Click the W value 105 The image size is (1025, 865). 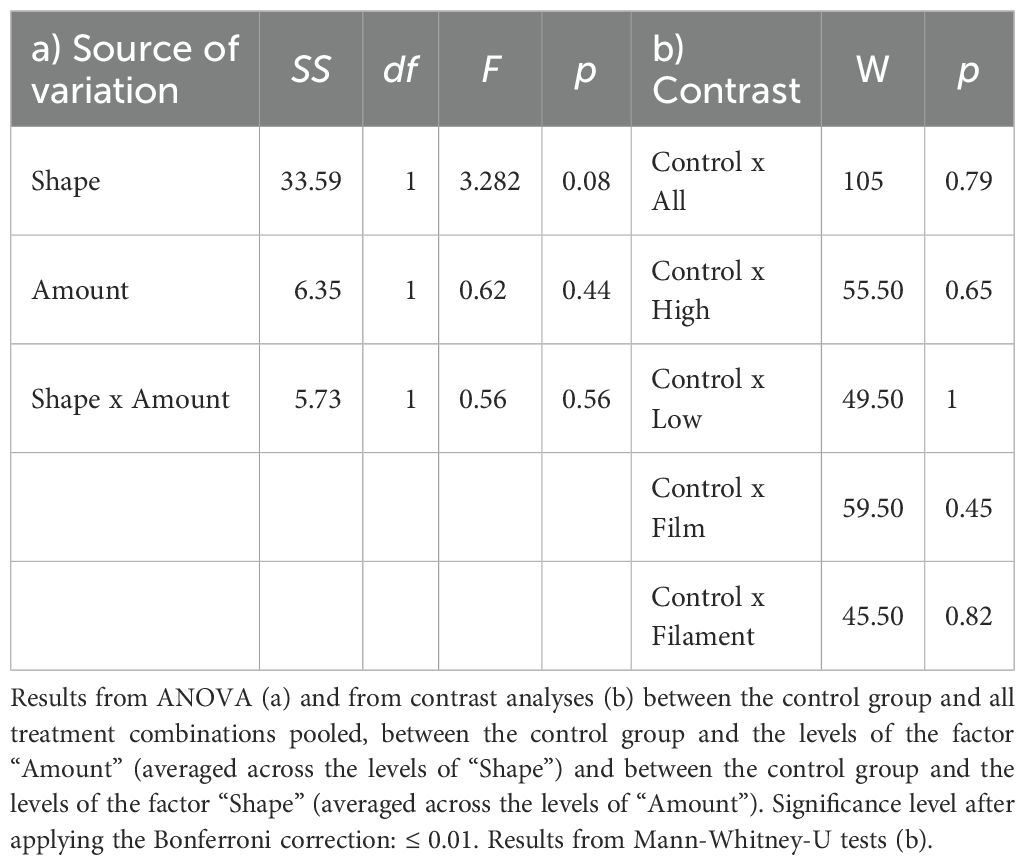pyautogui.click(x=863, y=181)
